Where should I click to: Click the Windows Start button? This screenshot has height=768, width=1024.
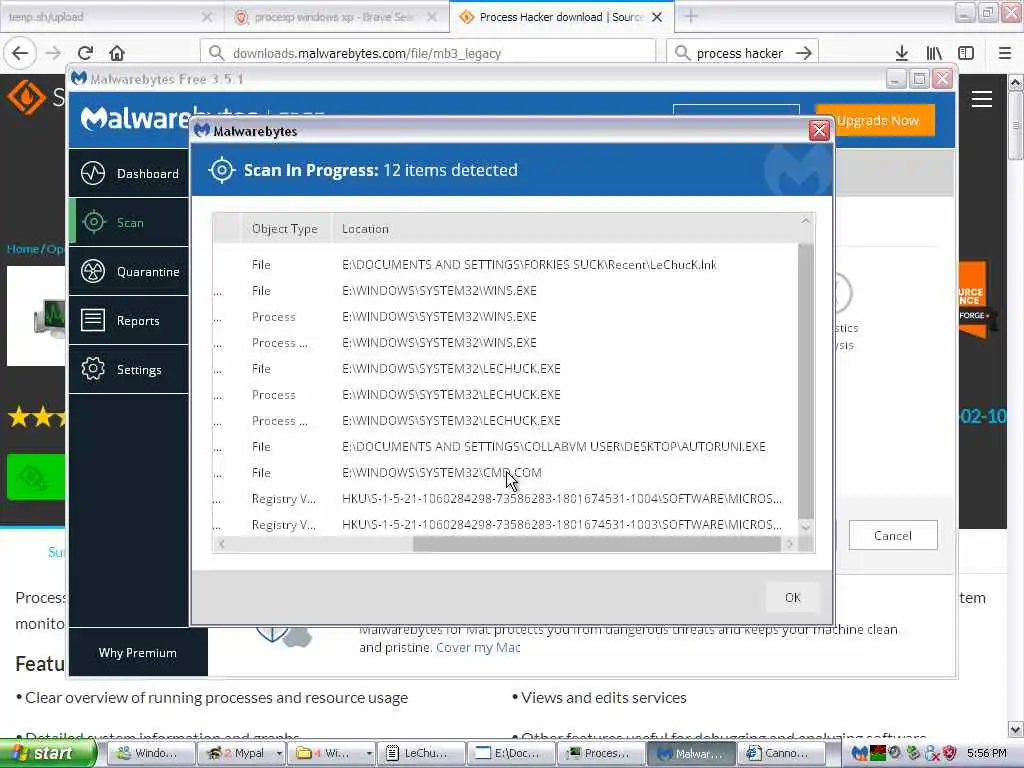coord(47,753)
